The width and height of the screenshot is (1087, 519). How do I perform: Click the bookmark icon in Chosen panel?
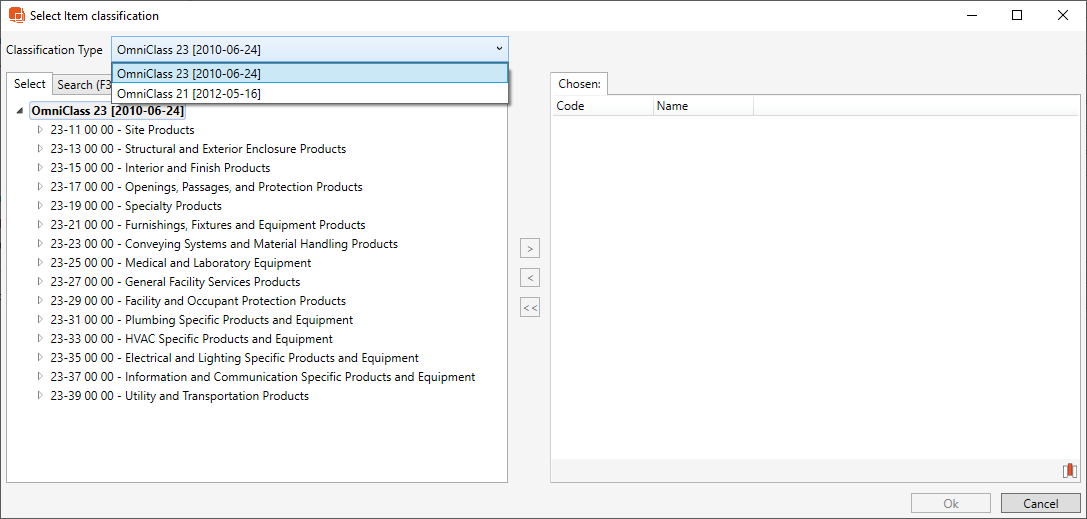pos(1069,471)
